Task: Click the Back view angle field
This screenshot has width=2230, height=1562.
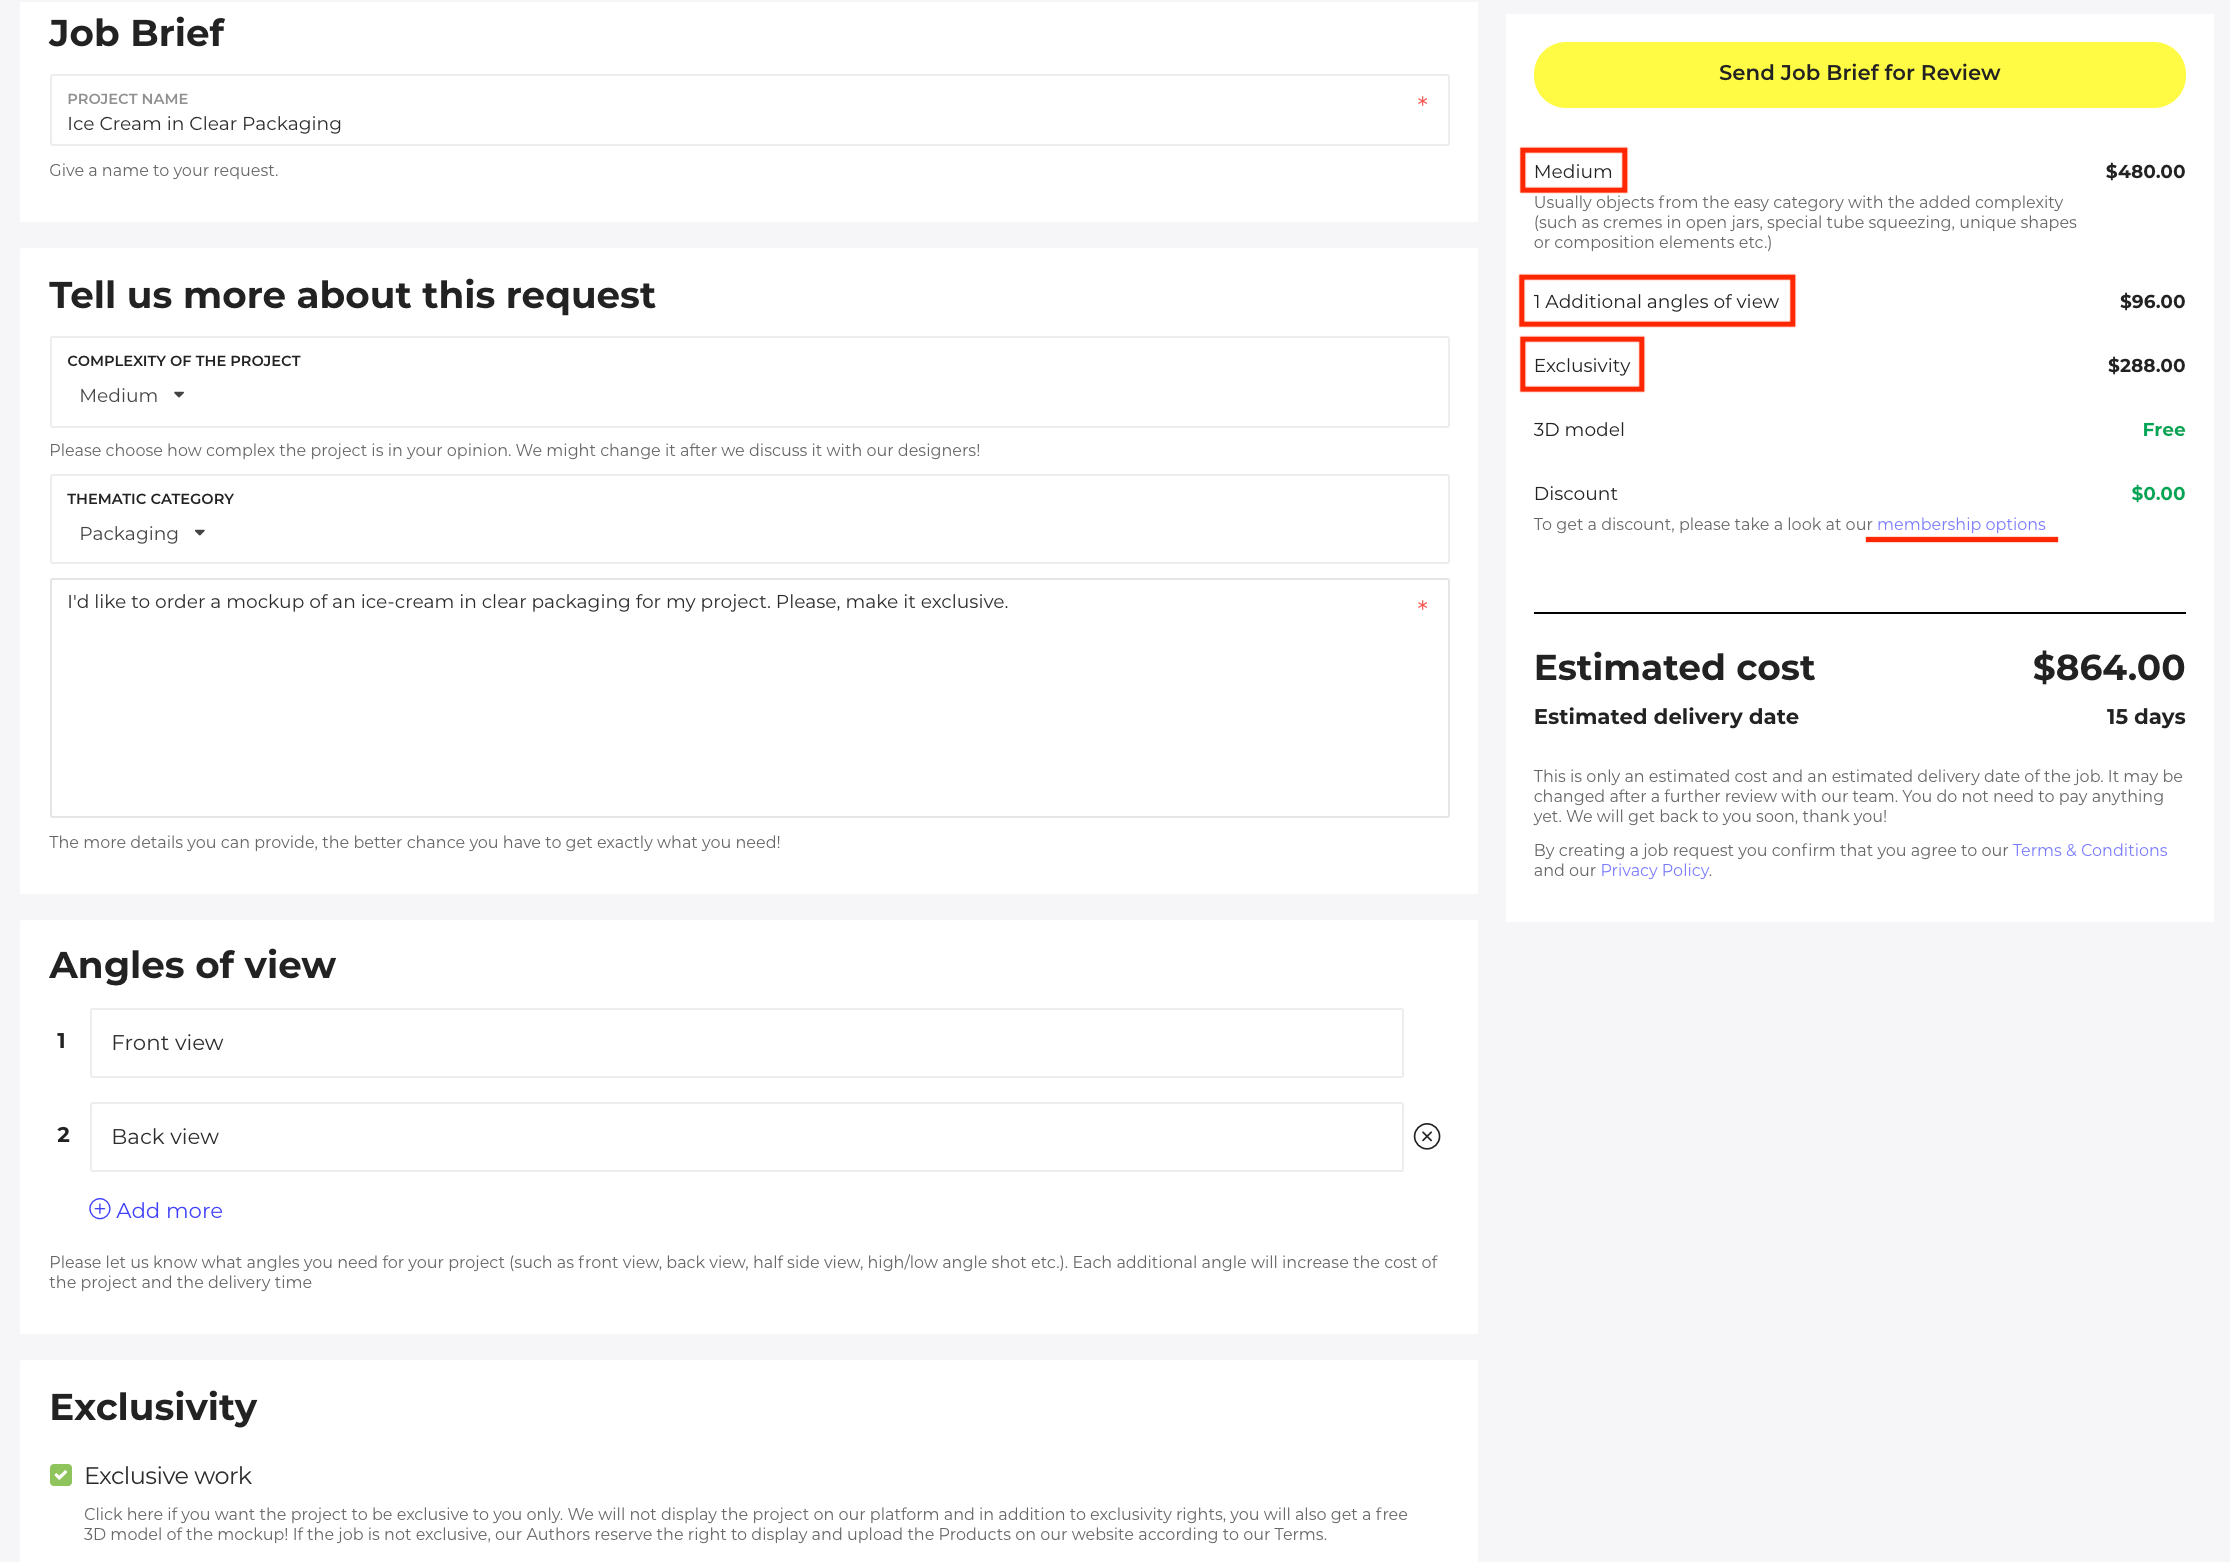Action: click(746, 1137)
